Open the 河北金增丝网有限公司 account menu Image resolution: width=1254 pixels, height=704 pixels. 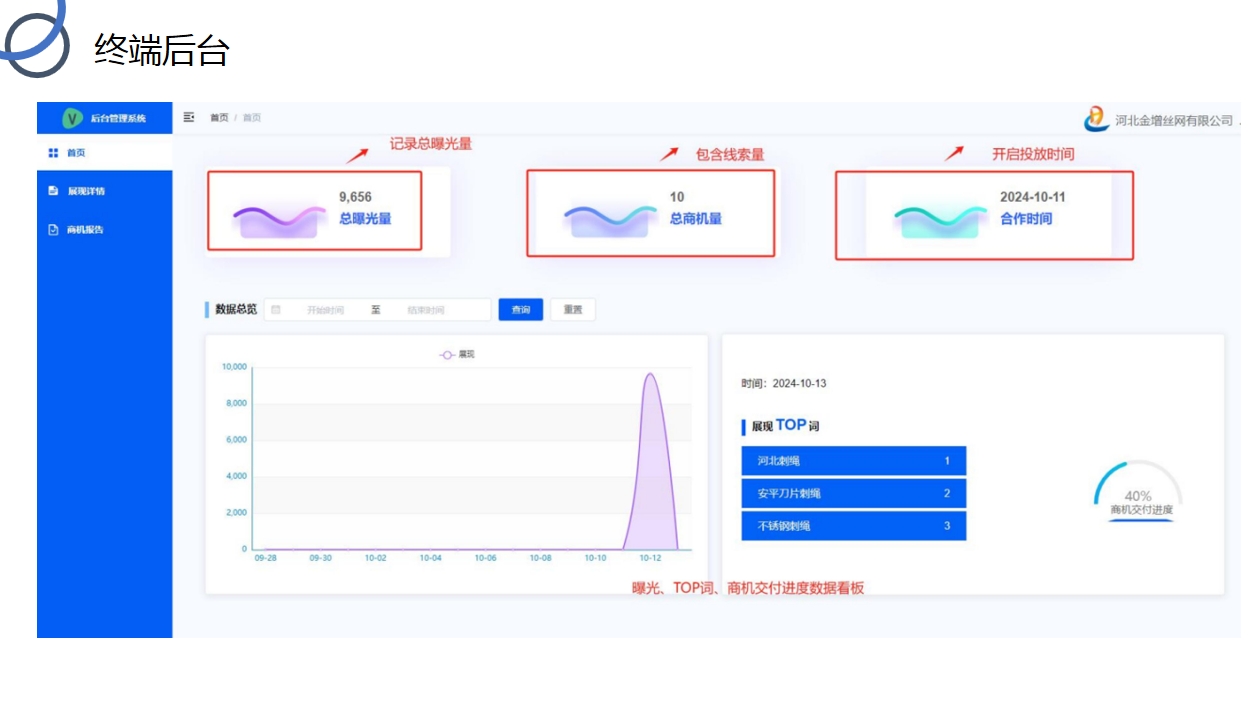click(x=1174, y=120)
